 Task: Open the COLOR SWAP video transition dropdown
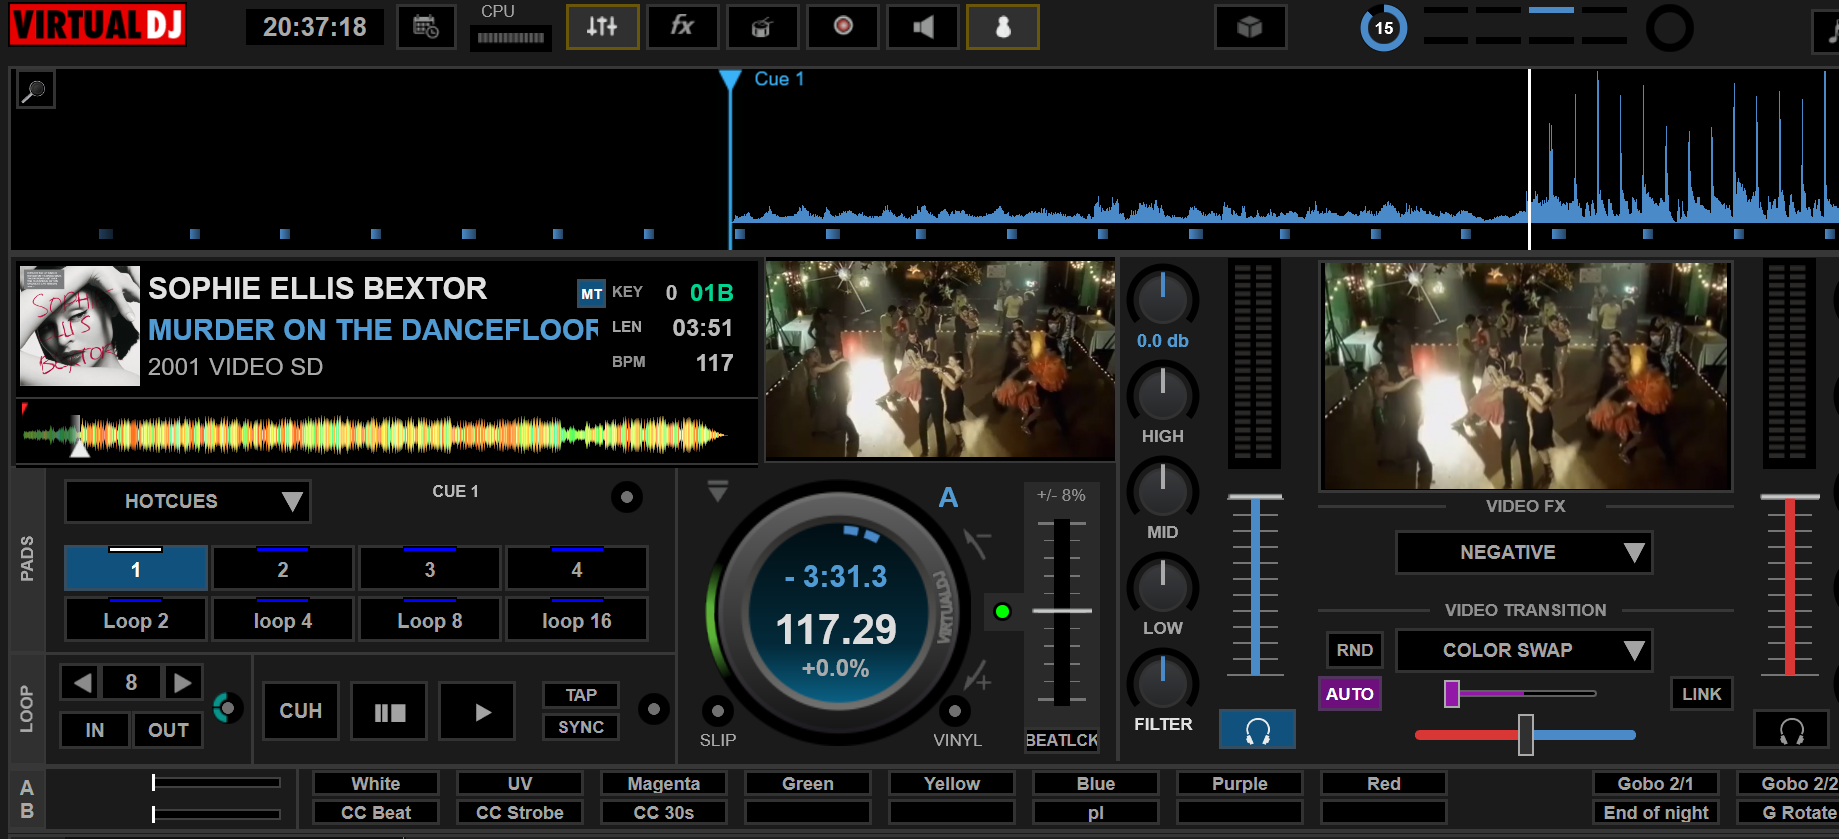1524,650
